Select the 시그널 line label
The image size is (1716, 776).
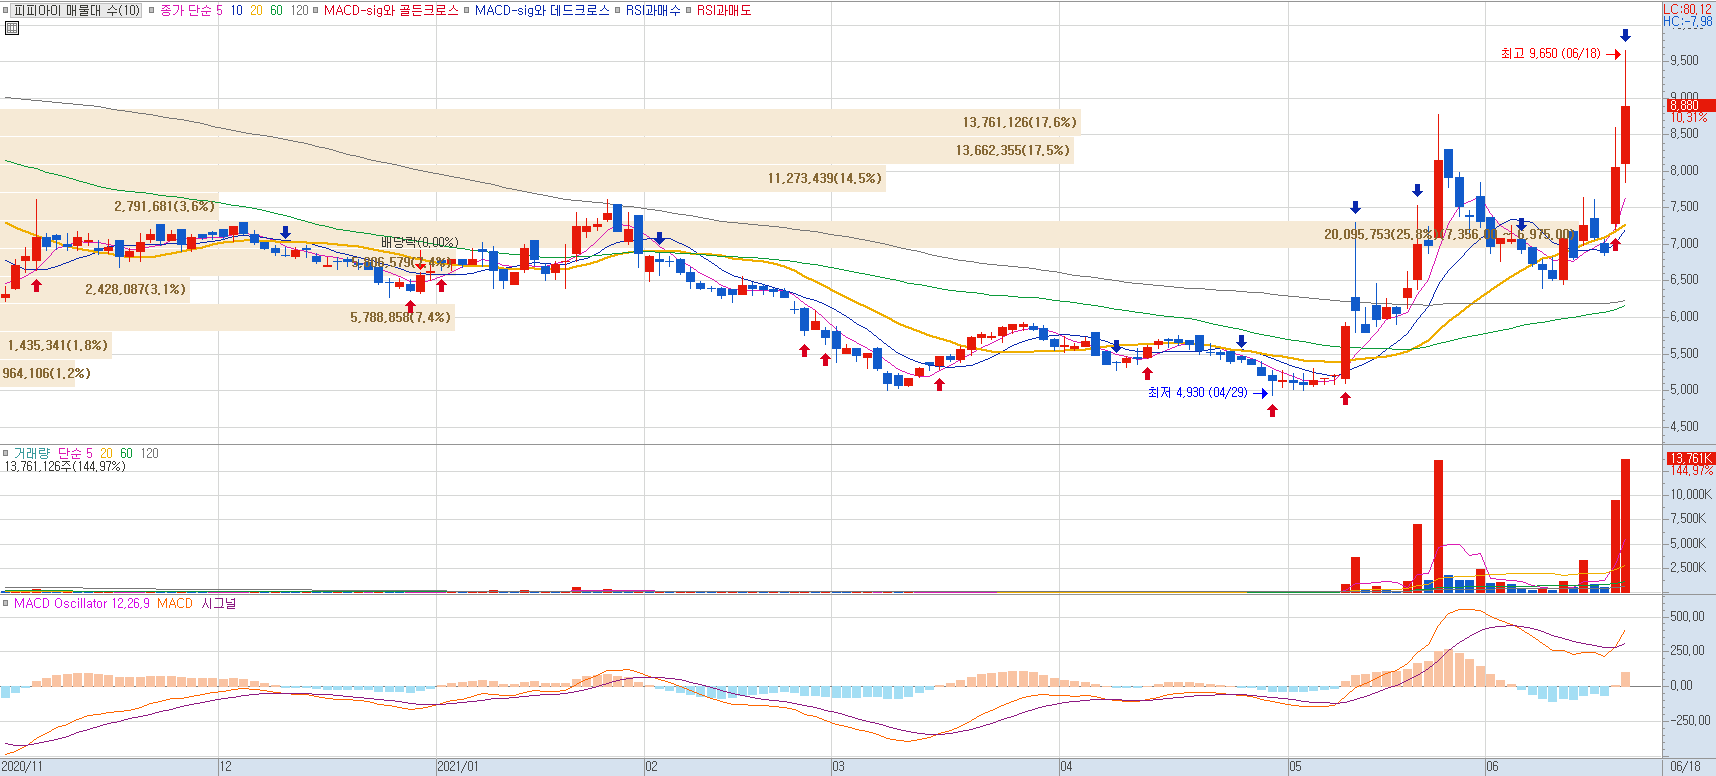pyautogui.click(x=219, y=603)
